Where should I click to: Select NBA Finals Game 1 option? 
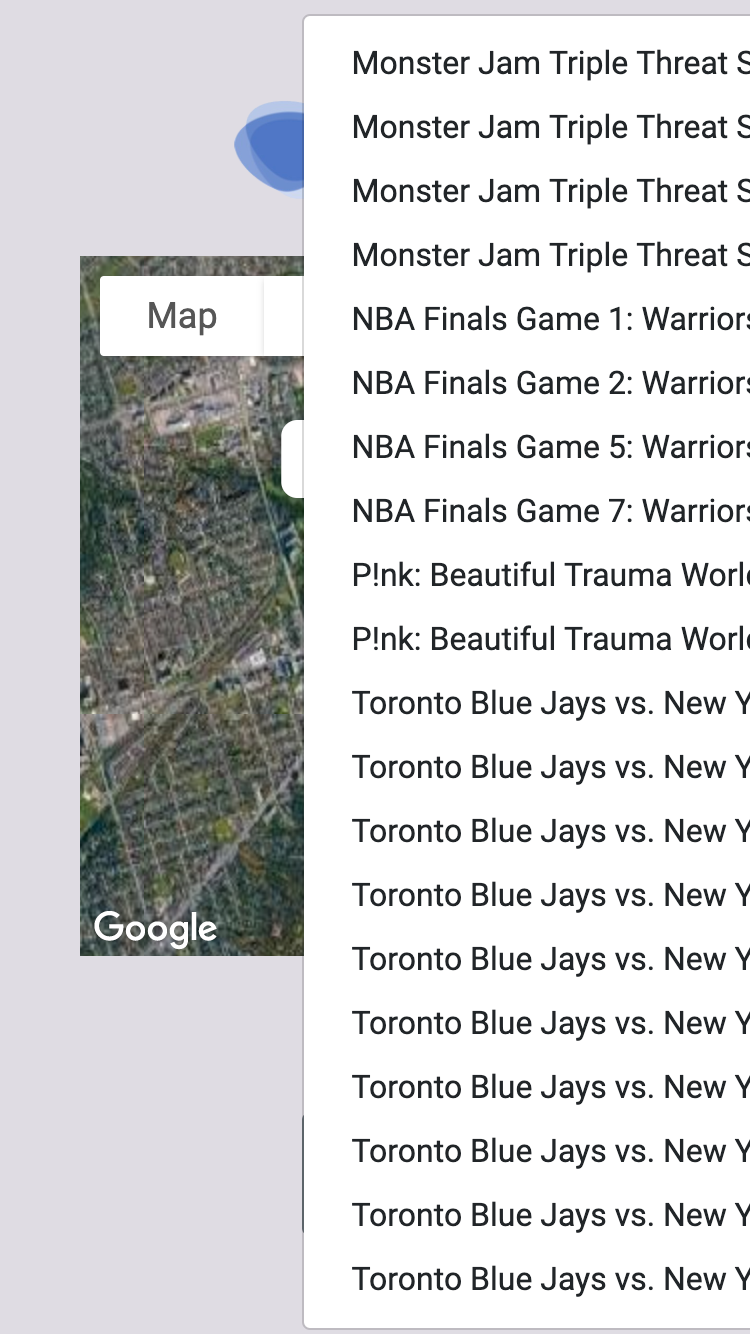coord(528,319)
